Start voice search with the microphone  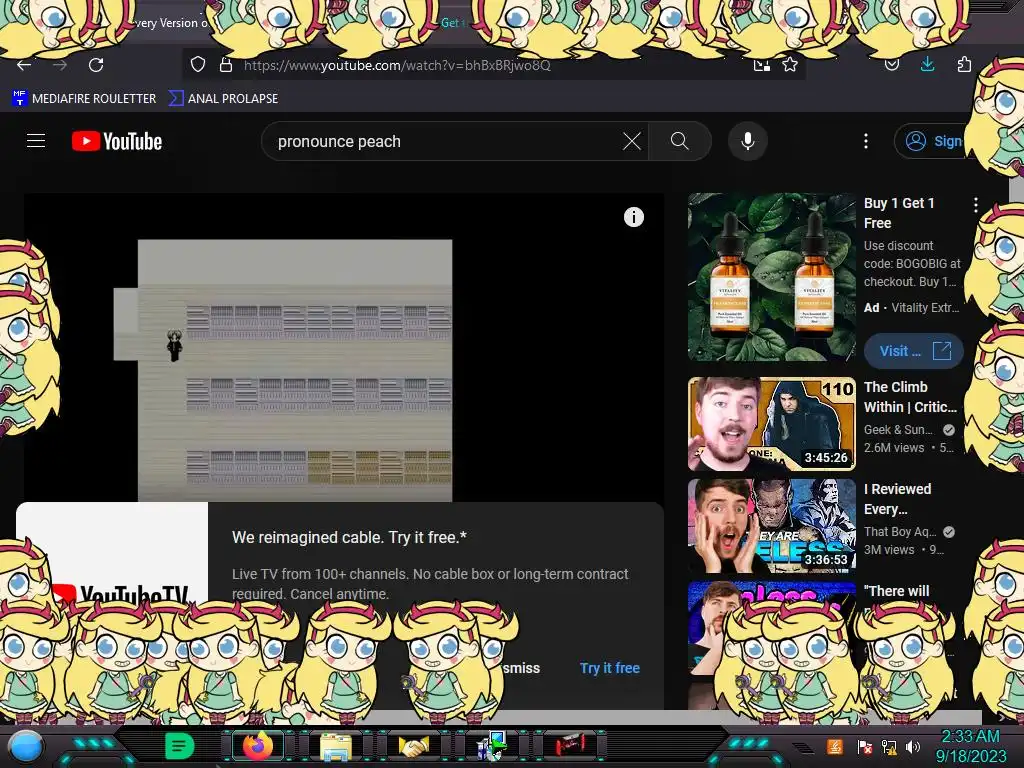point(748,141)
